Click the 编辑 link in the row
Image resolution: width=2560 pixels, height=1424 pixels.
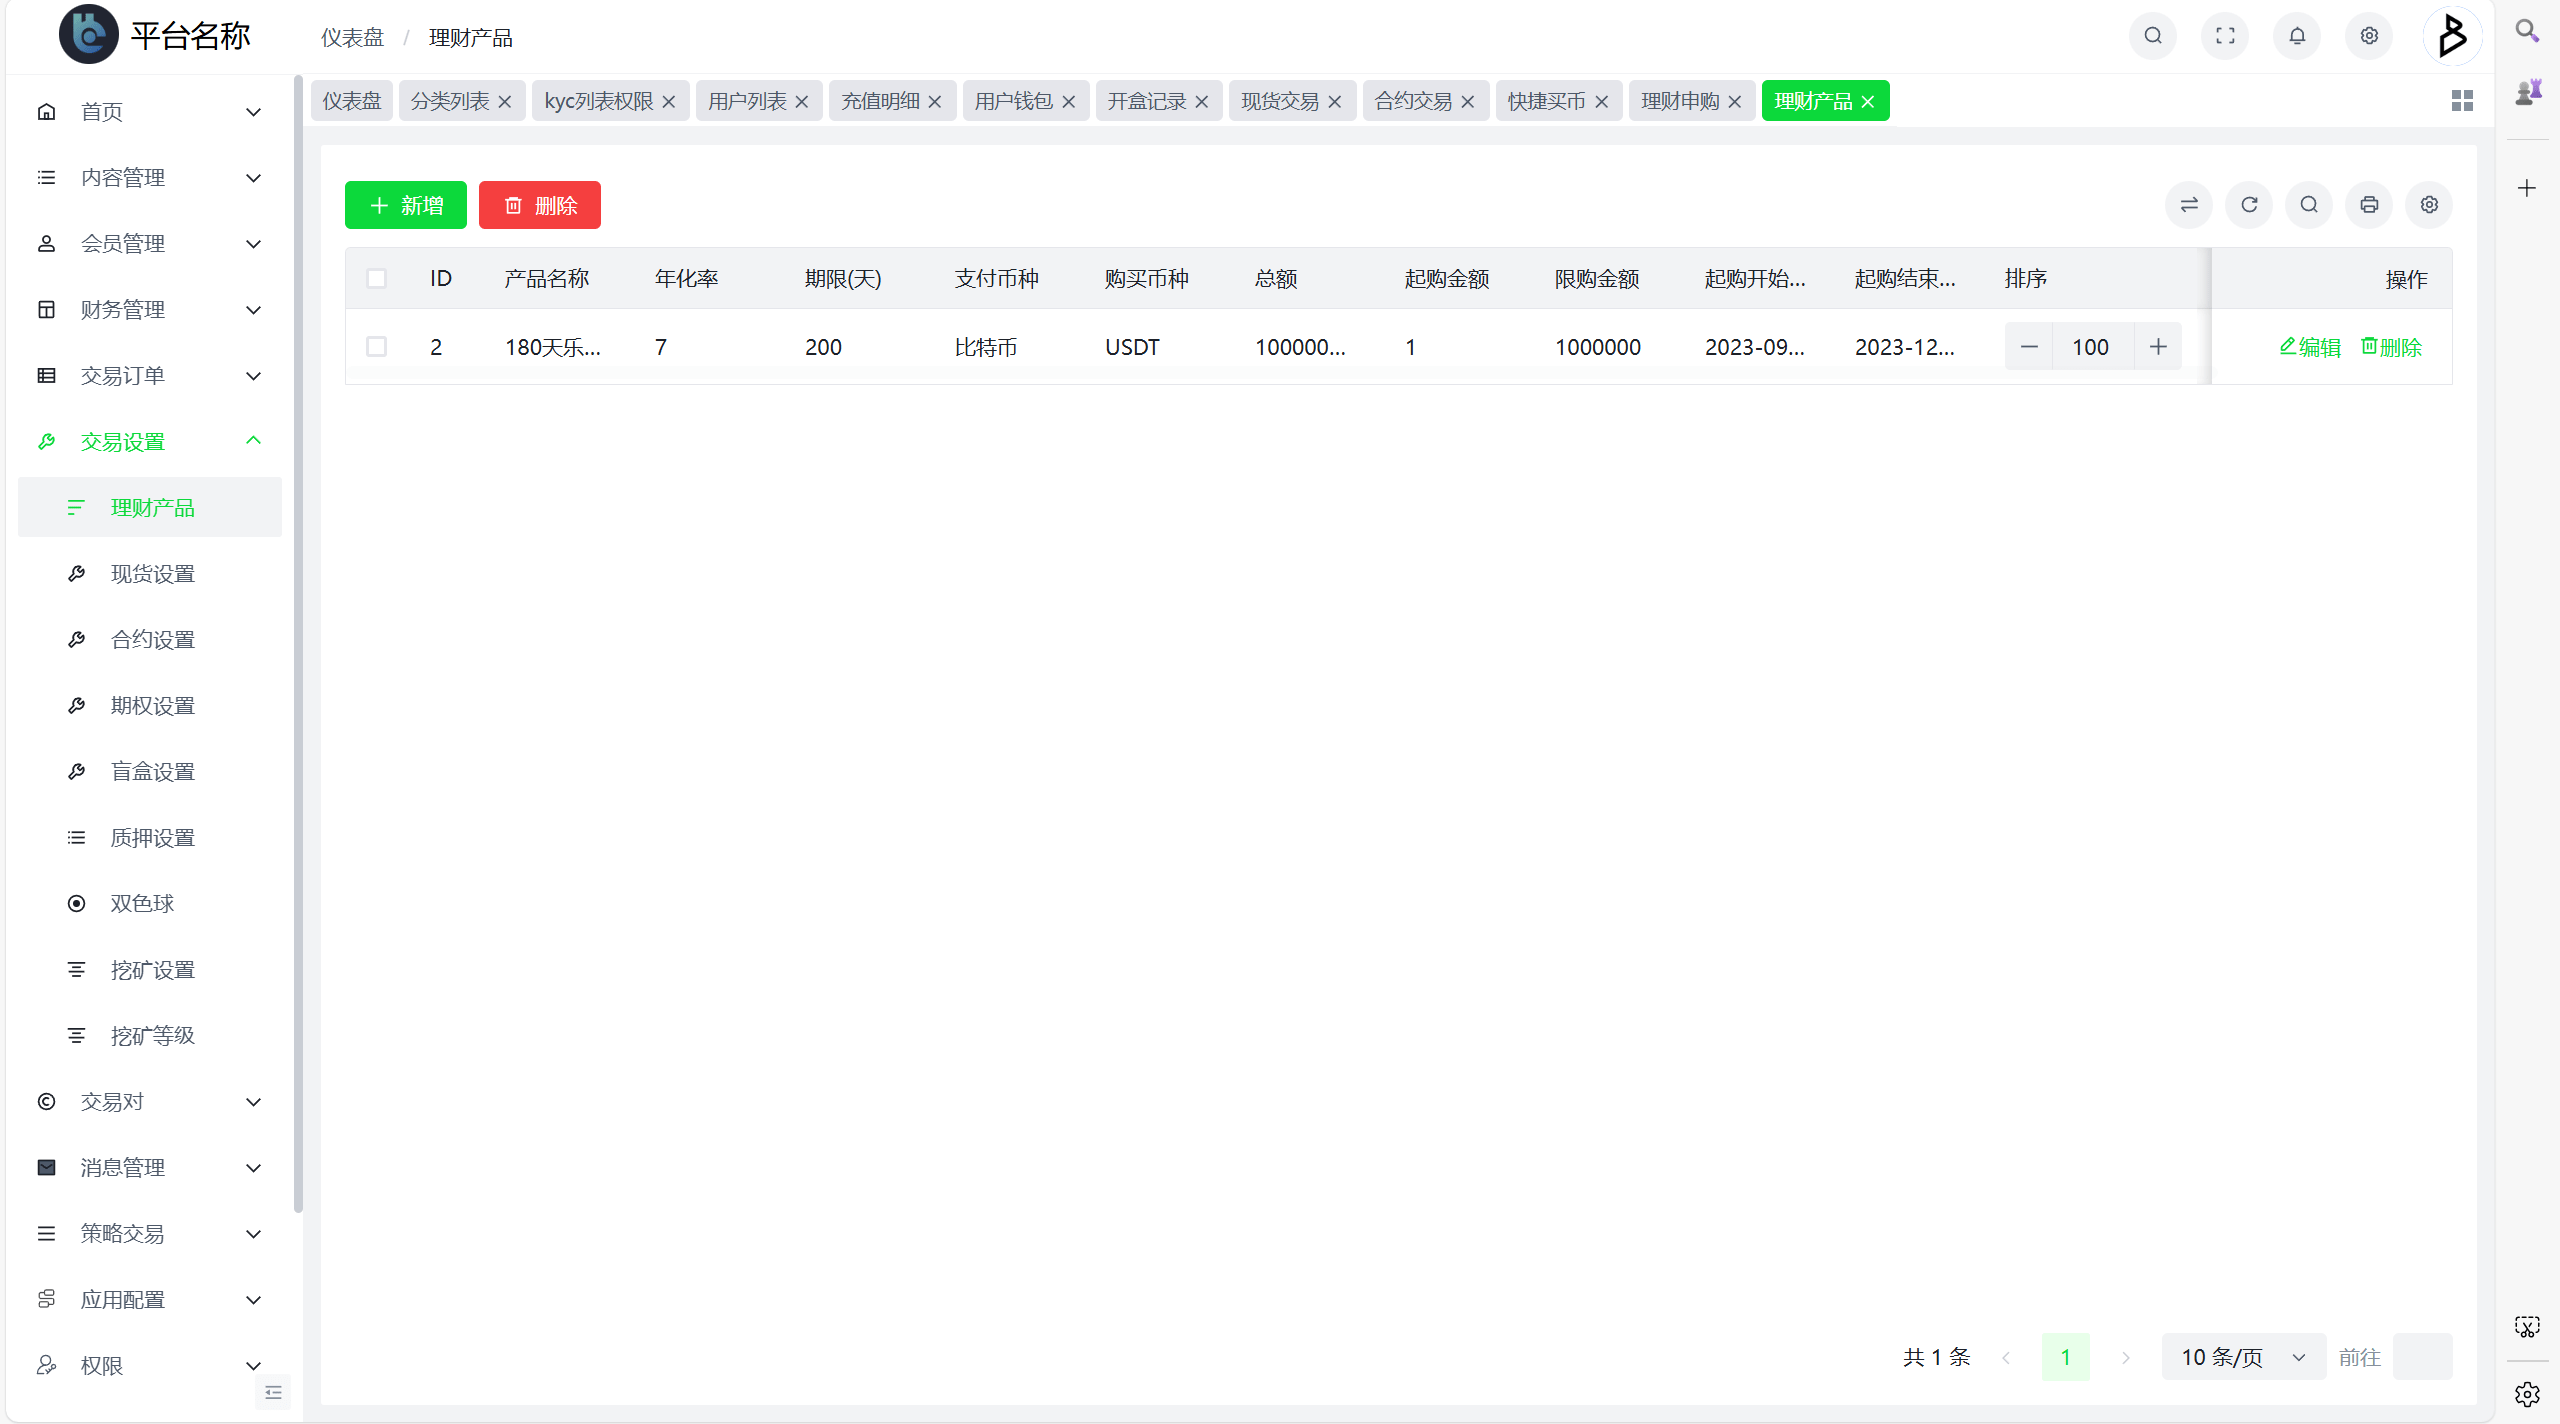(2310, 347)
